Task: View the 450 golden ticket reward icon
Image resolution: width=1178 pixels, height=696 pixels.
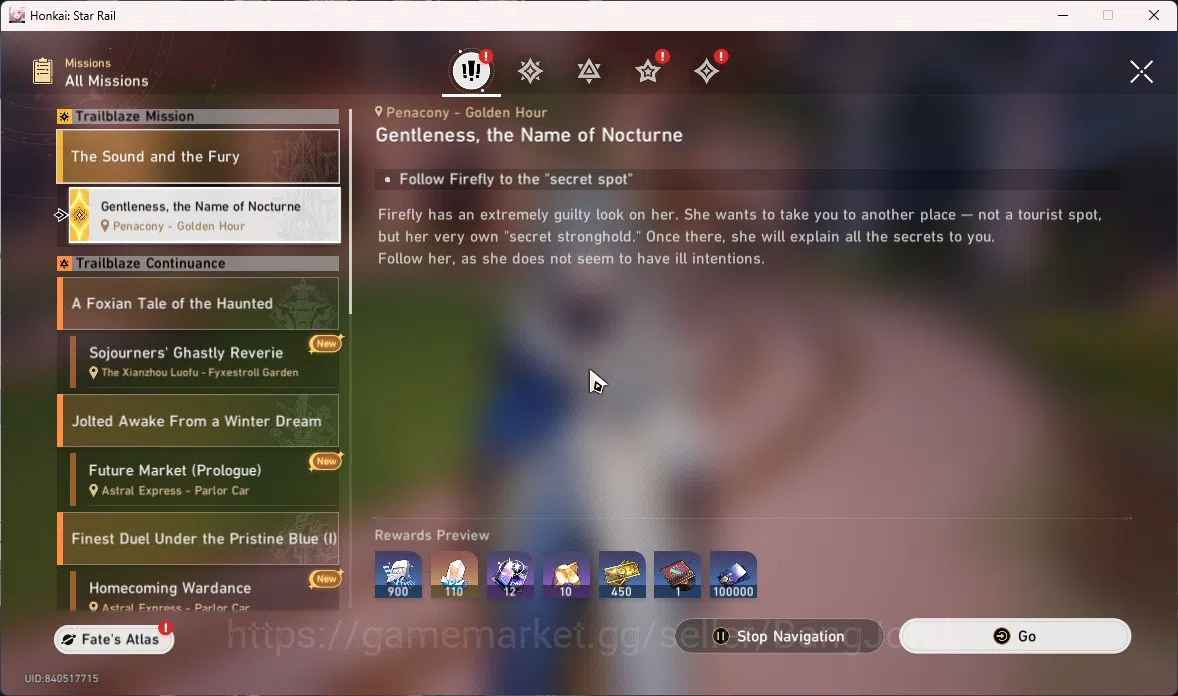Action: (x=622, y=575)
